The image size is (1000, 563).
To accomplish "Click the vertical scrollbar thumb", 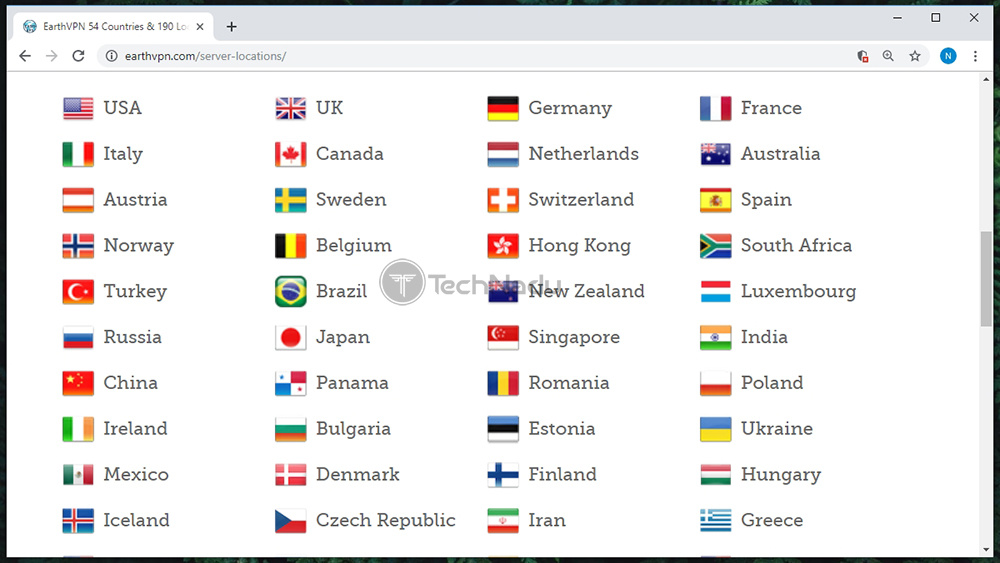I will 986,279.
